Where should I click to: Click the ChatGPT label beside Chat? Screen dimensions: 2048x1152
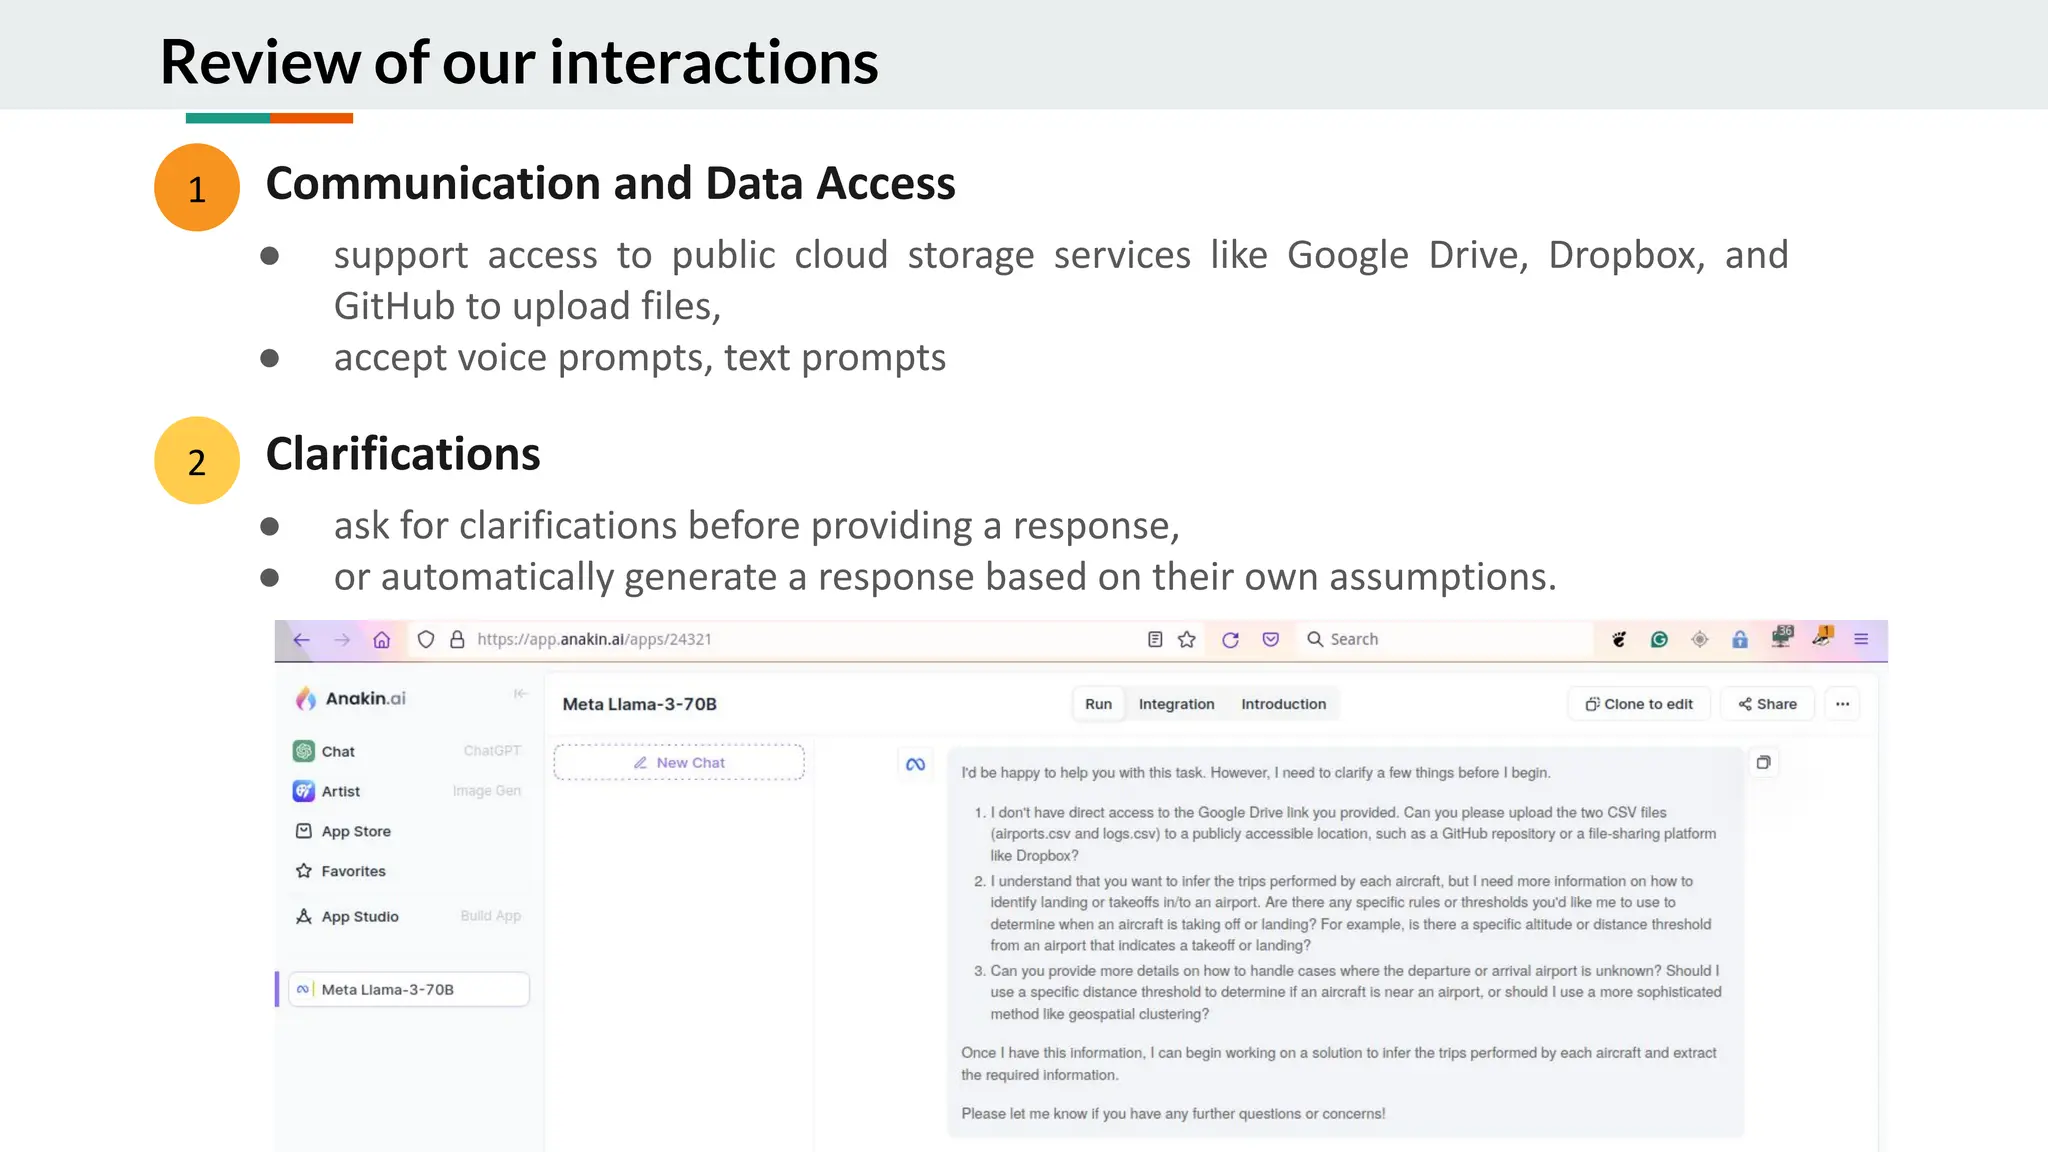pyautogui.click(x=492, y=751)
